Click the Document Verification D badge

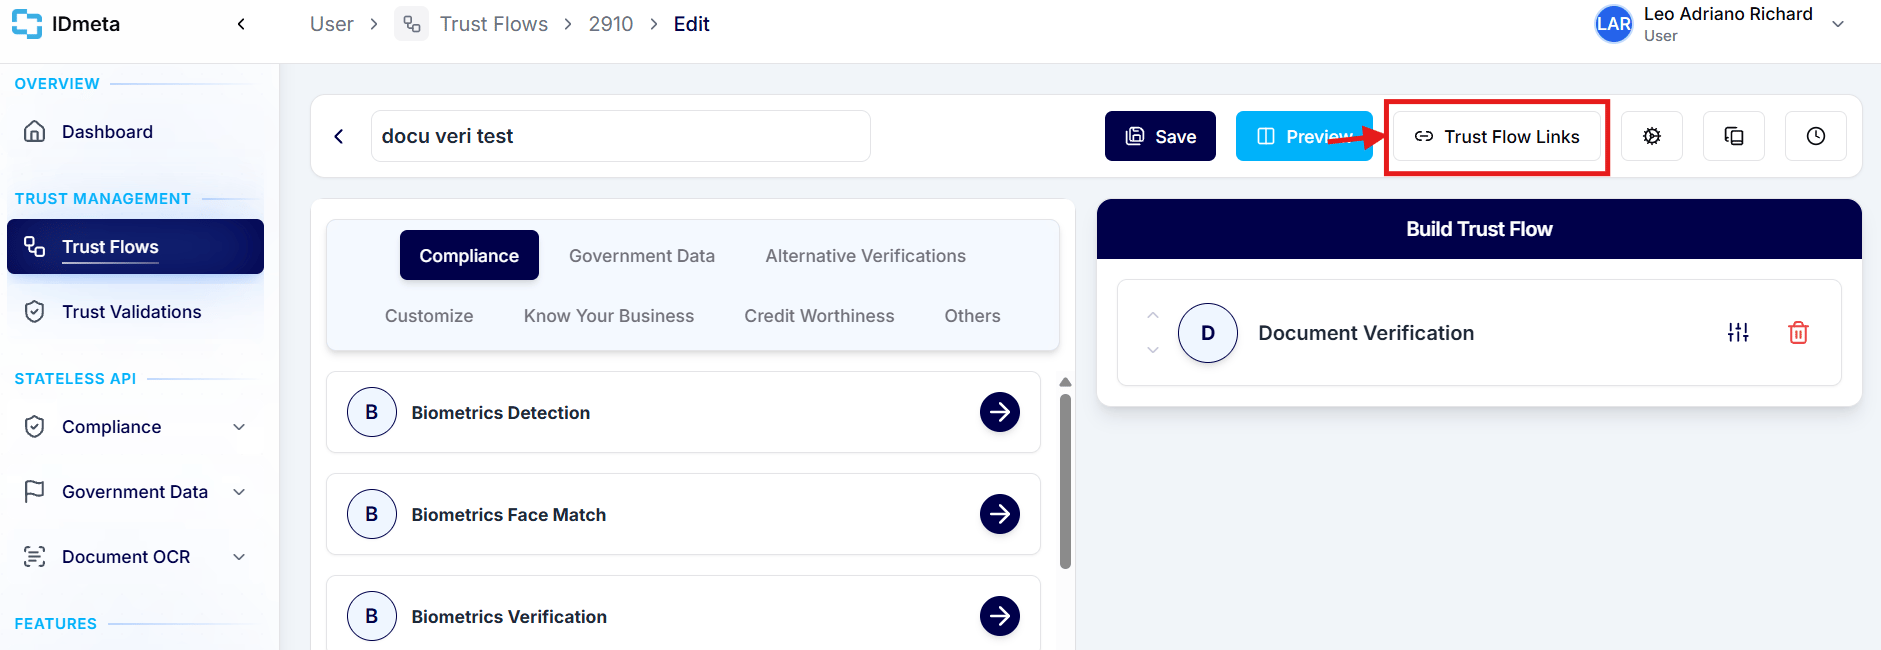1208,333
